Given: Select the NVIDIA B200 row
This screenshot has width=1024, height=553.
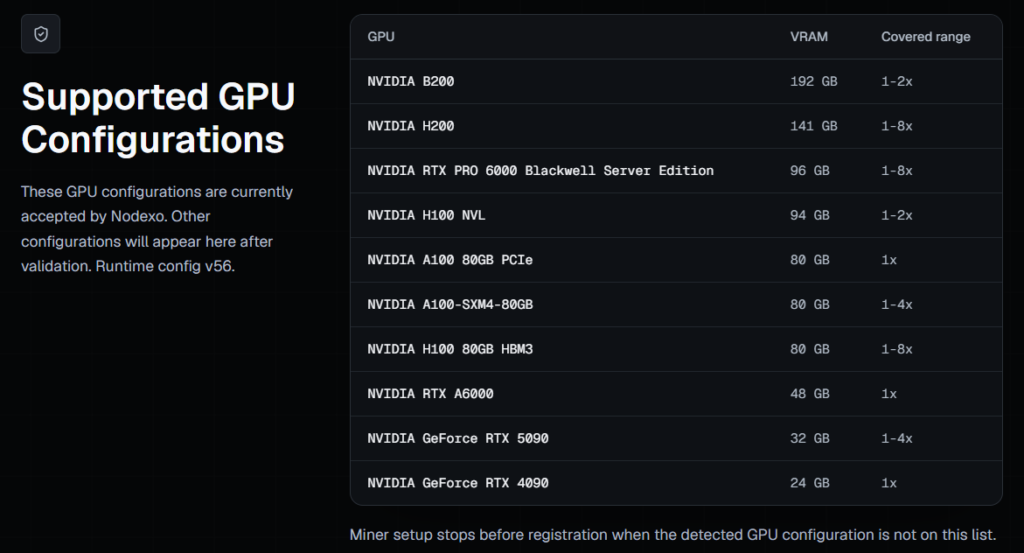Looking at the screenshot, I should (676, 82).
